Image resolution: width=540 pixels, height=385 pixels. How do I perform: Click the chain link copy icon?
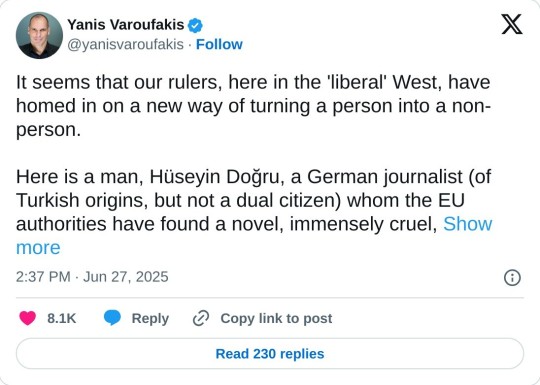[x=201, y=318]
